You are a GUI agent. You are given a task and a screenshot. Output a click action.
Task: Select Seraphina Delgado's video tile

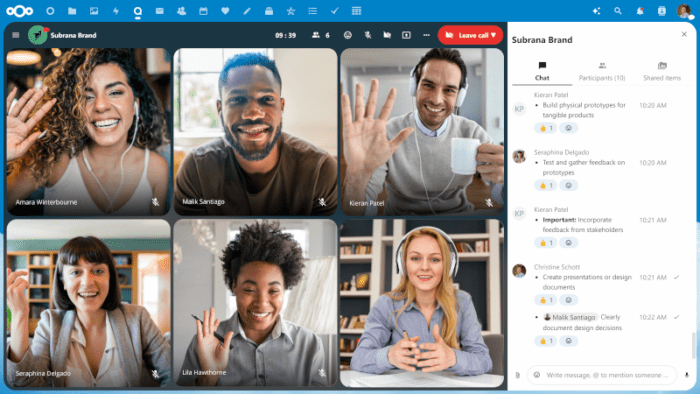(88, 303)
